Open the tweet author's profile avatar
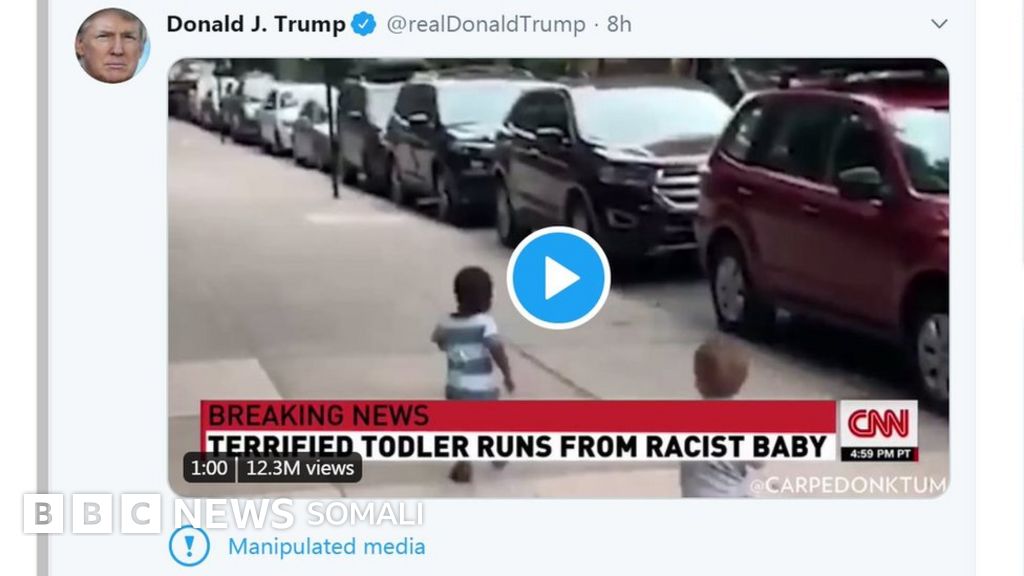This screenshot has width=1024, height=576. click(112, 46)
